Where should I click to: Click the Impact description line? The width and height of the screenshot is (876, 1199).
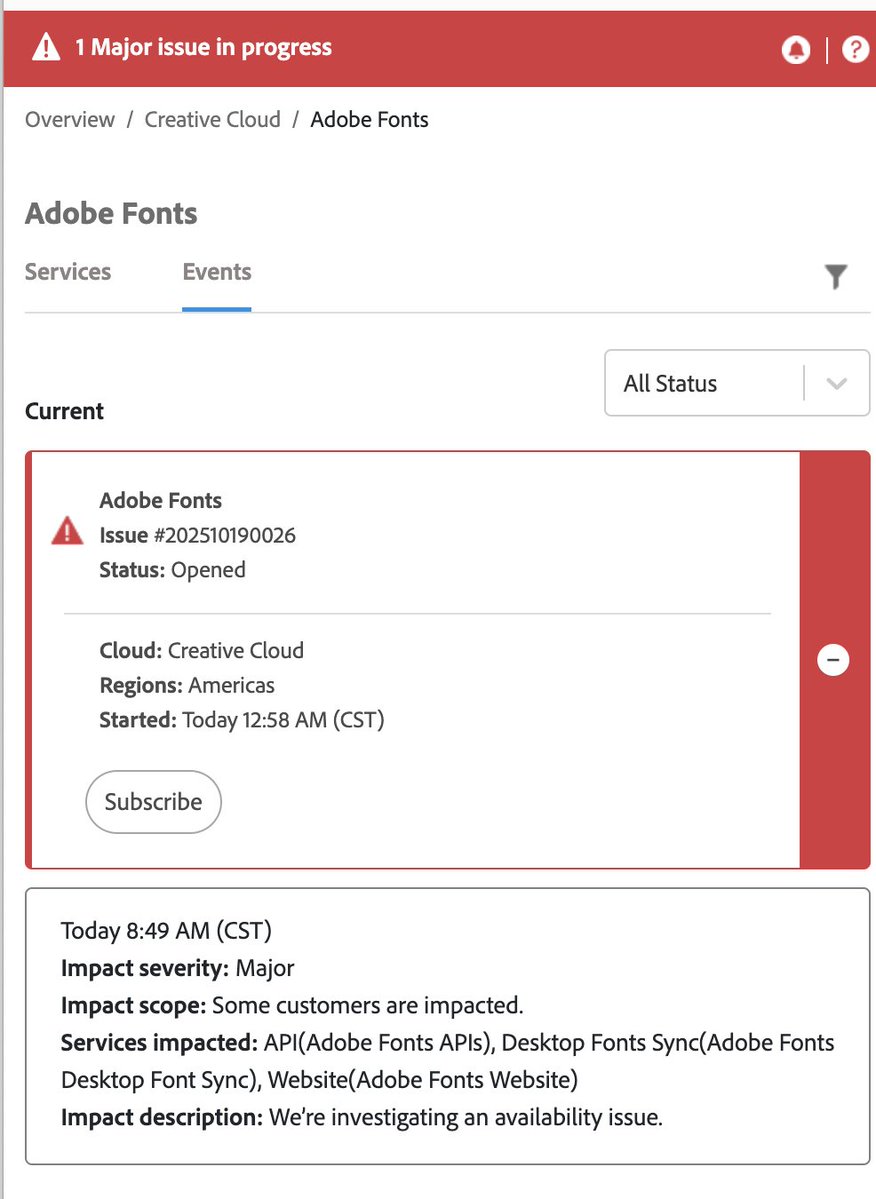pyautogui.click(x=362, y=1118)
